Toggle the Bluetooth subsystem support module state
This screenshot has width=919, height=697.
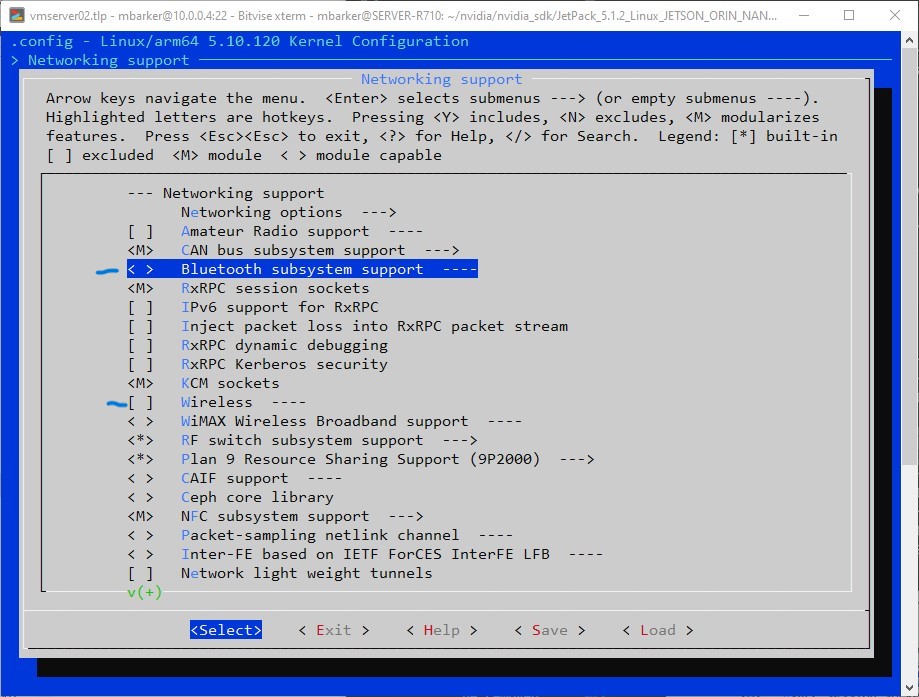coord(140,269)
